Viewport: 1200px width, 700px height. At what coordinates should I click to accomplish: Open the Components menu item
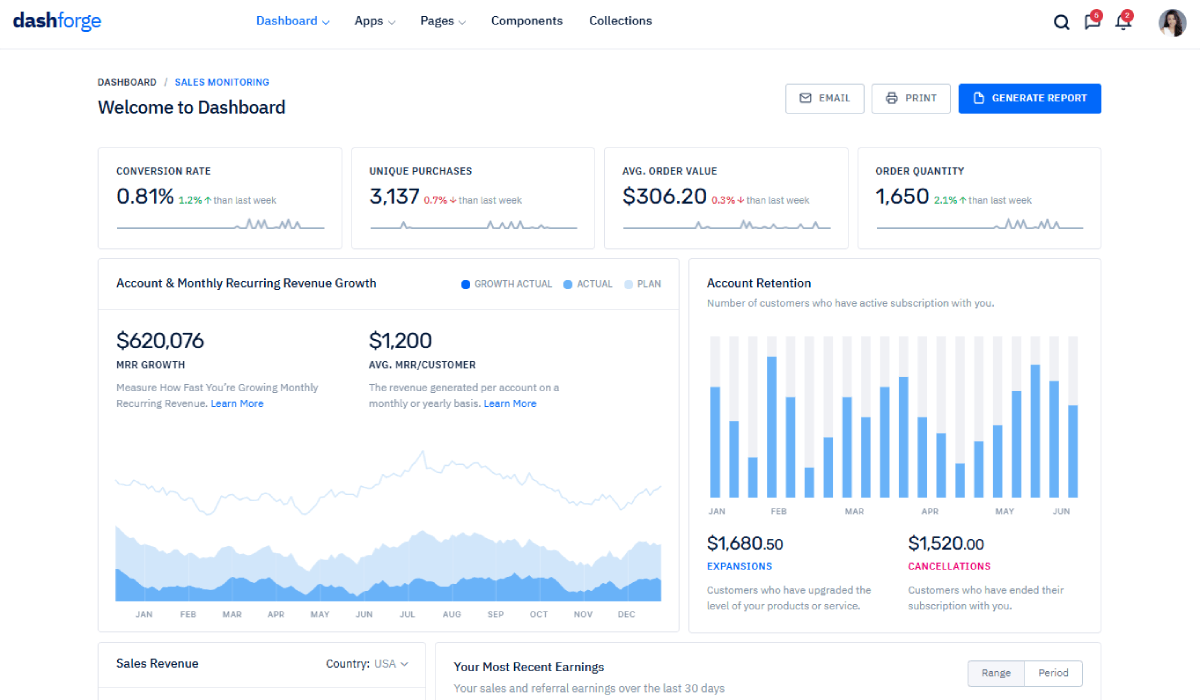click(526, 21)
